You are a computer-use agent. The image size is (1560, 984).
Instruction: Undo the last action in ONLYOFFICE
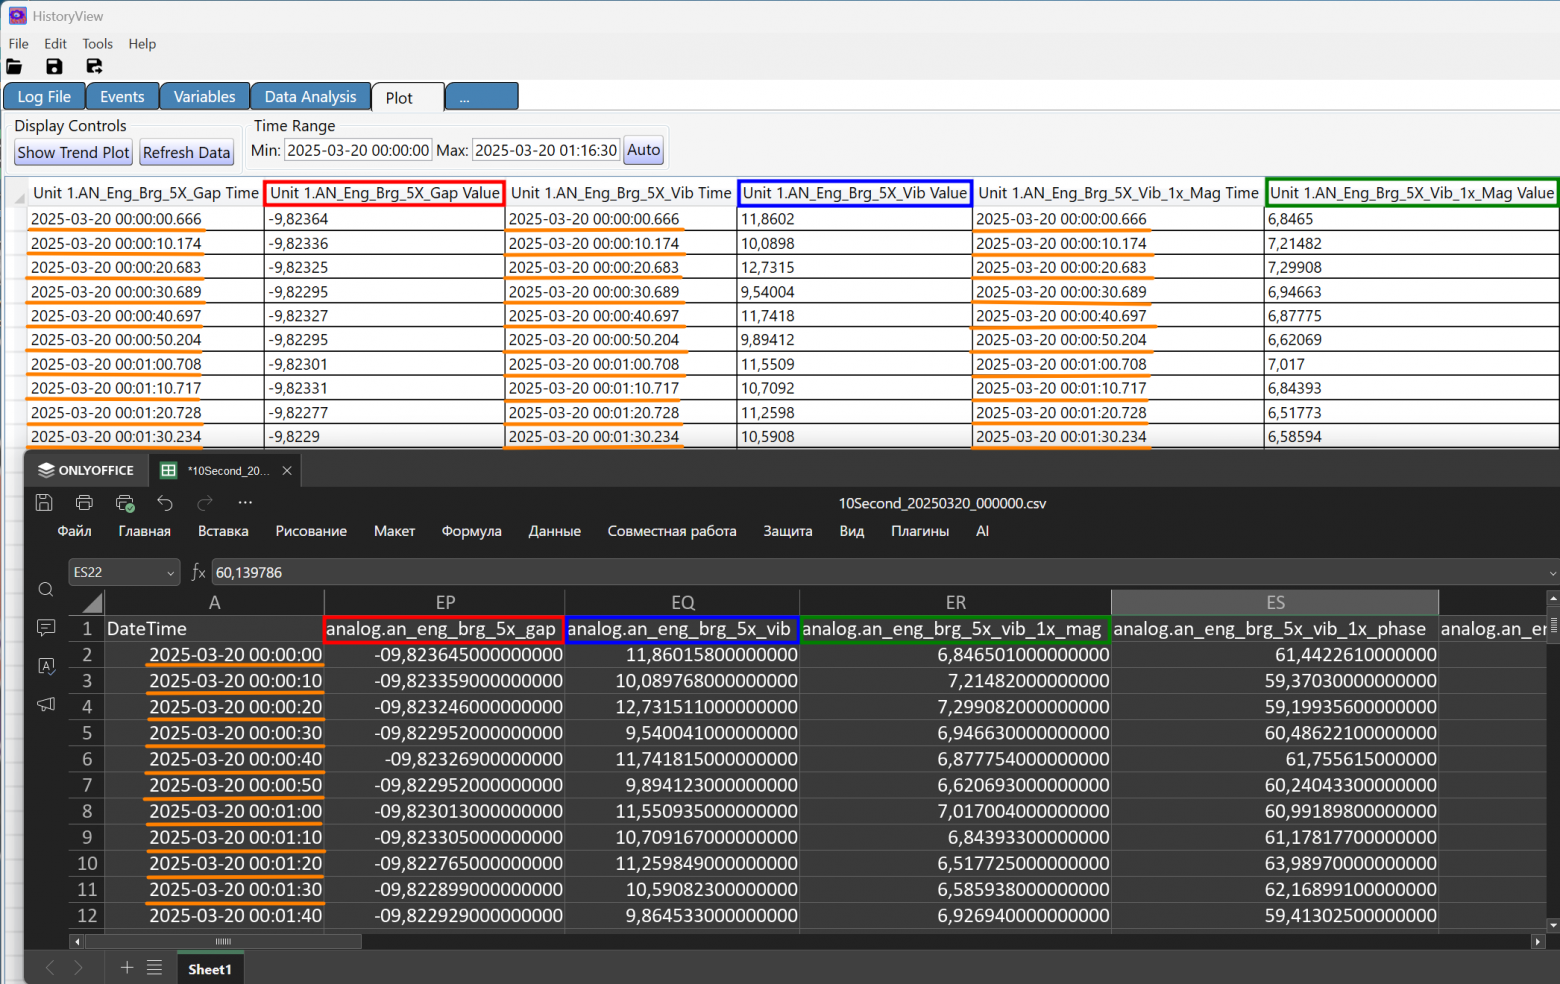point(165,503)
